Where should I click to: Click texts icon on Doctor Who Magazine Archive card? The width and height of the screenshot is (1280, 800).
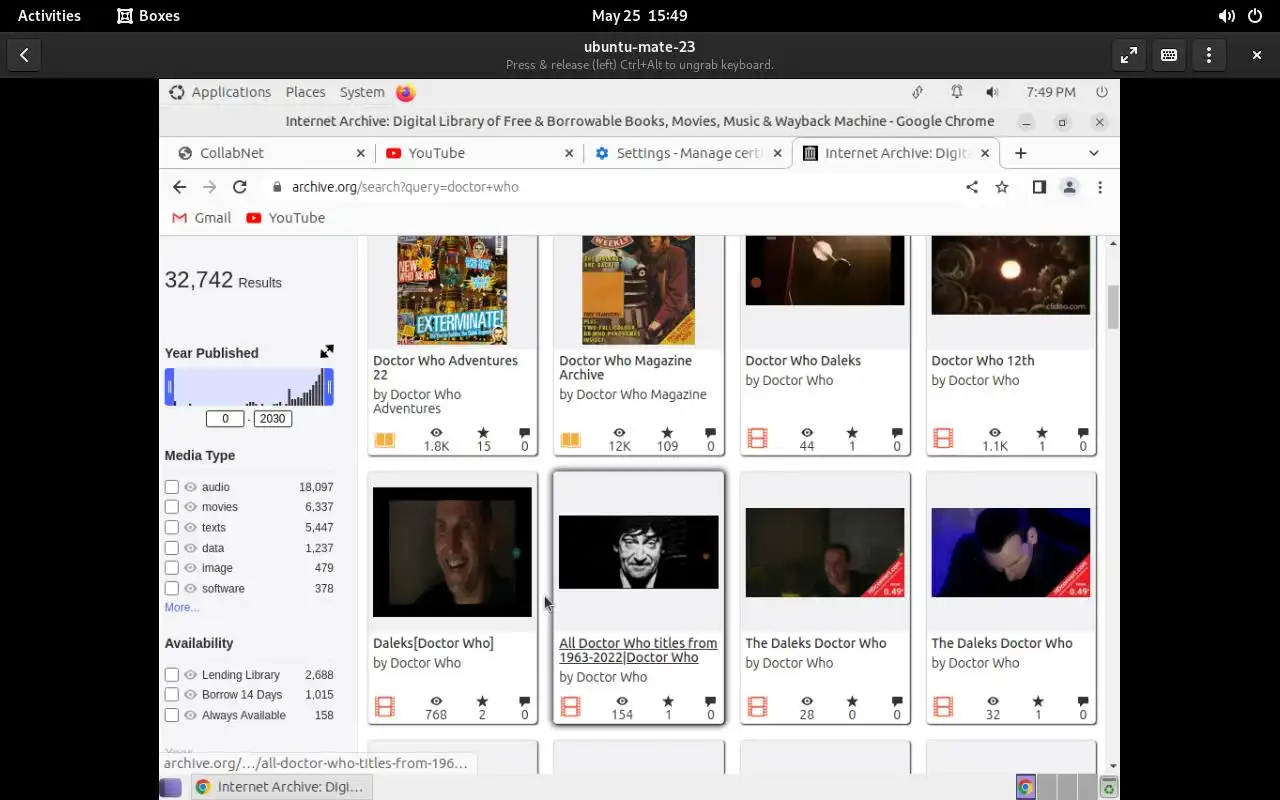[x=570, y=440]
